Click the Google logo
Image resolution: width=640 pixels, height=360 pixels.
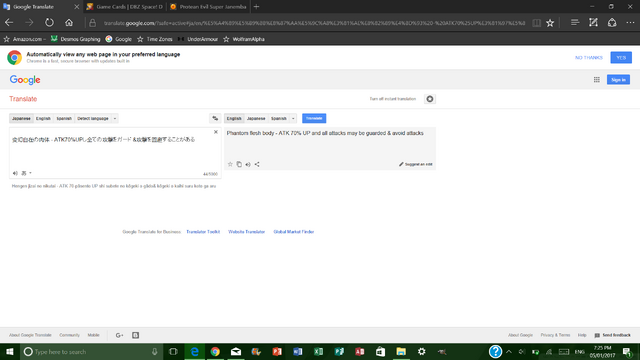[25, 80]
